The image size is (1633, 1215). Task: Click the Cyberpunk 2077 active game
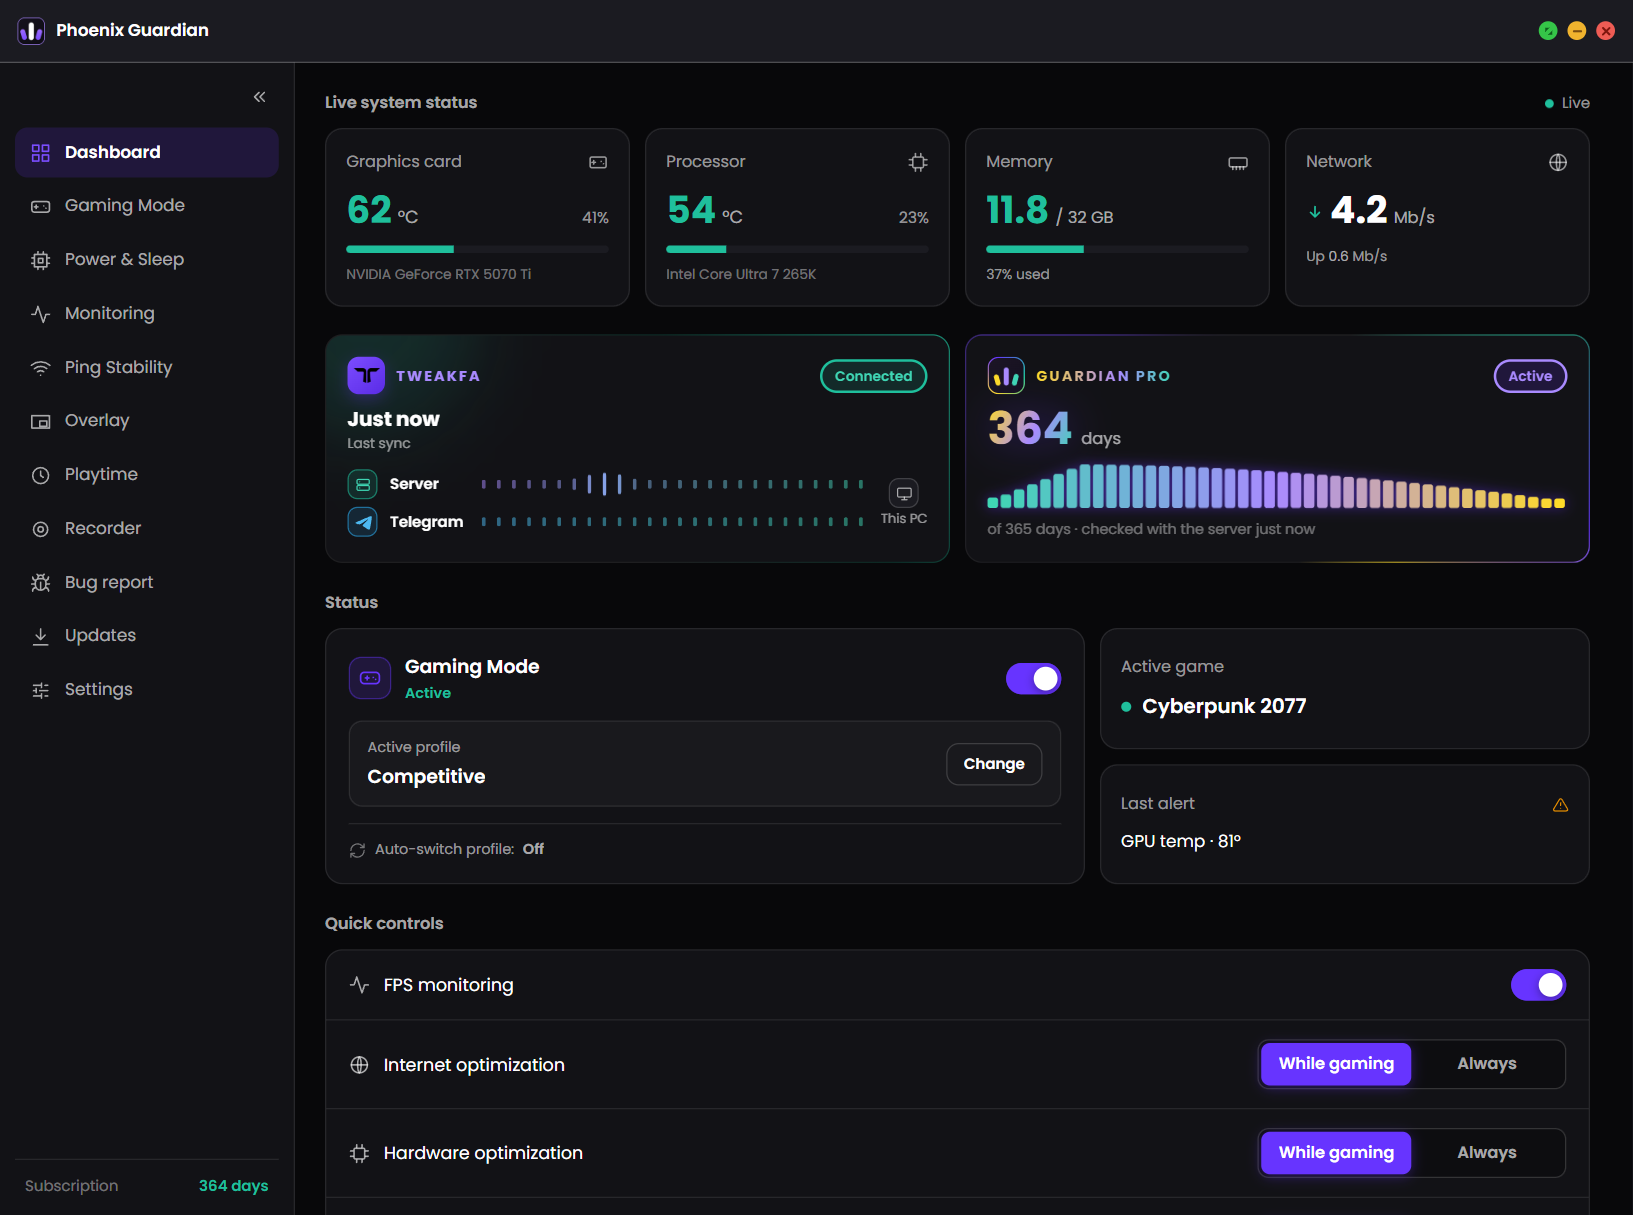point(1224,707)
